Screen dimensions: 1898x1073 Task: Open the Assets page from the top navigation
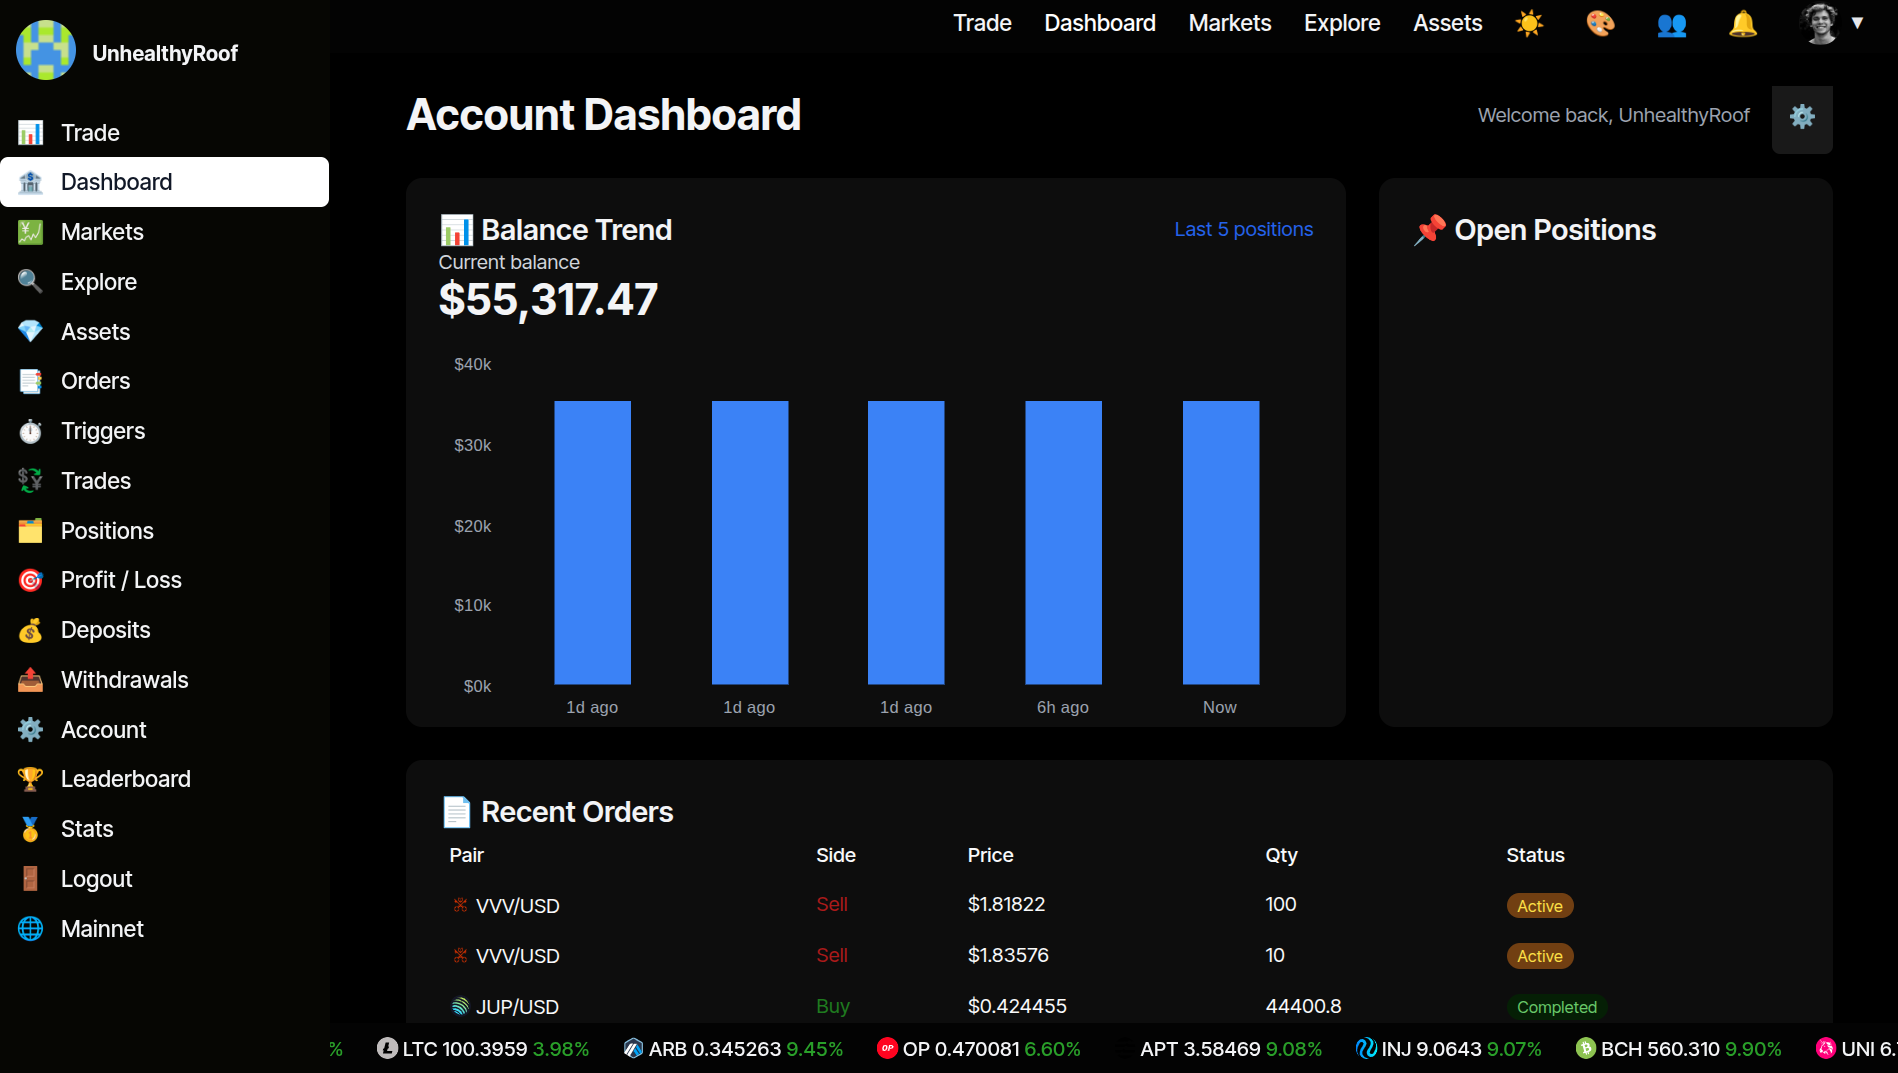tap(1447, 22)
